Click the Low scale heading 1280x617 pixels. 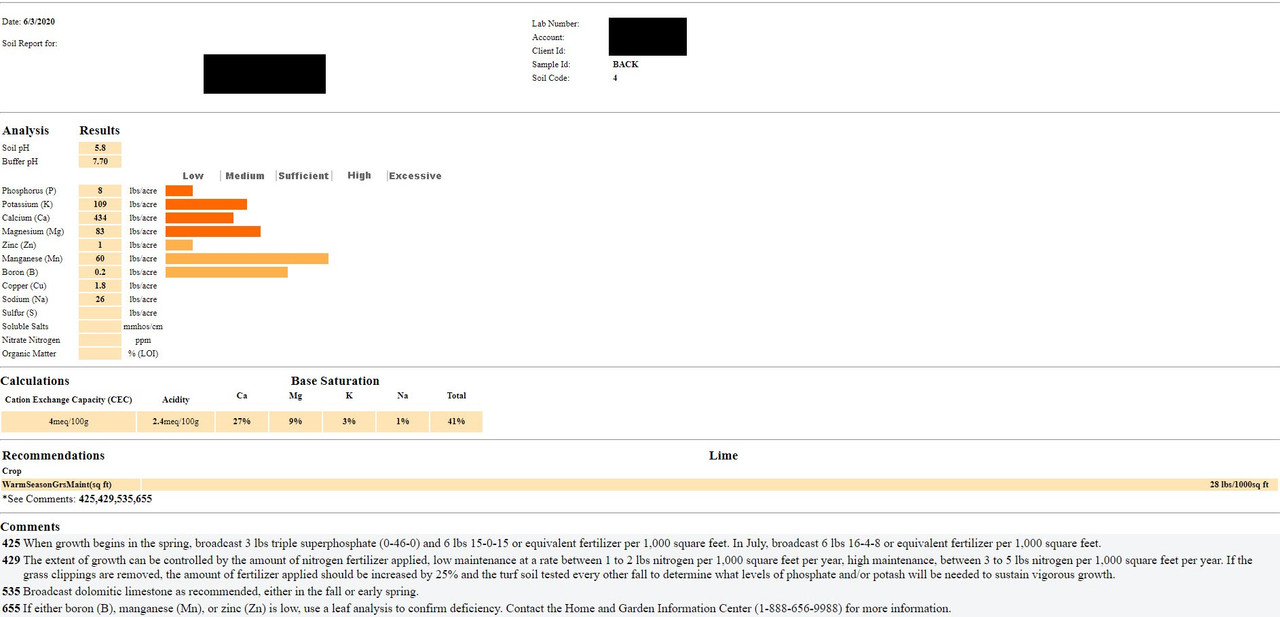(x=193, y=176)
